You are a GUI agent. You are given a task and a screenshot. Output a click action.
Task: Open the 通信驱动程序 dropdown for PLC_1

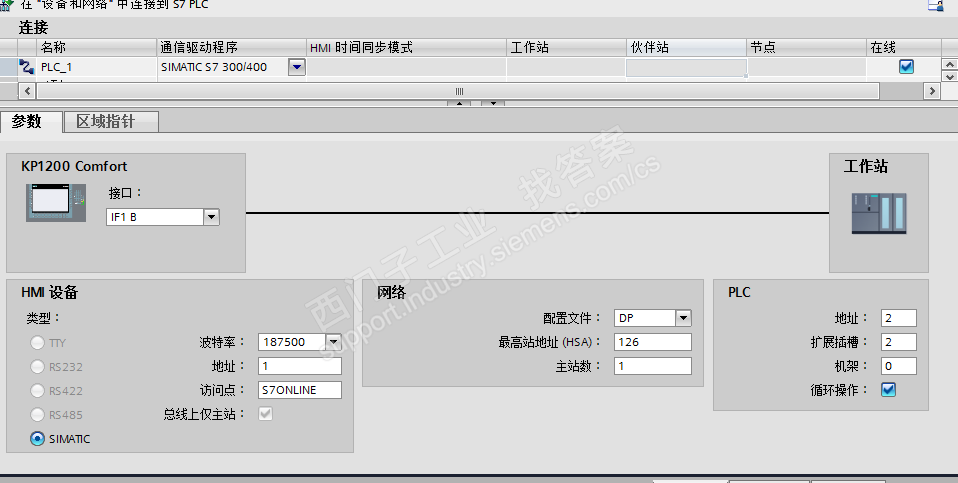pos(296,67)
